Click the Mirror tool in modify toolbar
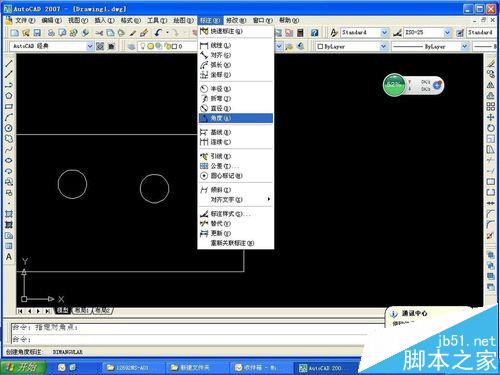This screenshot has height=375, width=500. point(491,85)
